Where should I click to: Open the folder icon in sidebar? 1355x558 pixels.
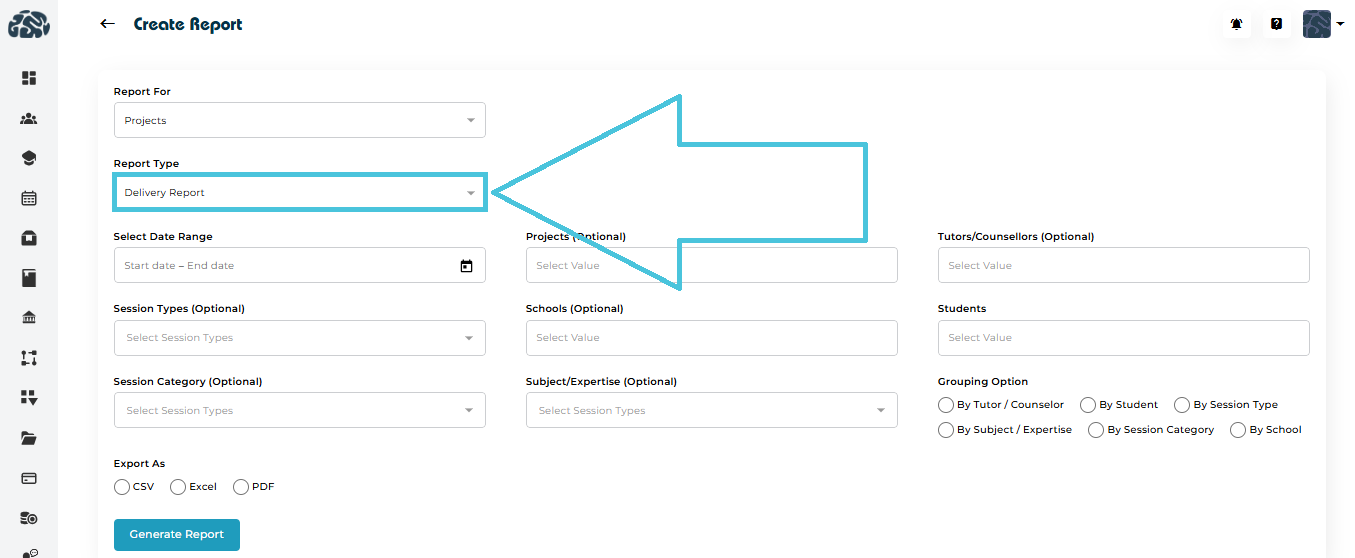(29, 438)
